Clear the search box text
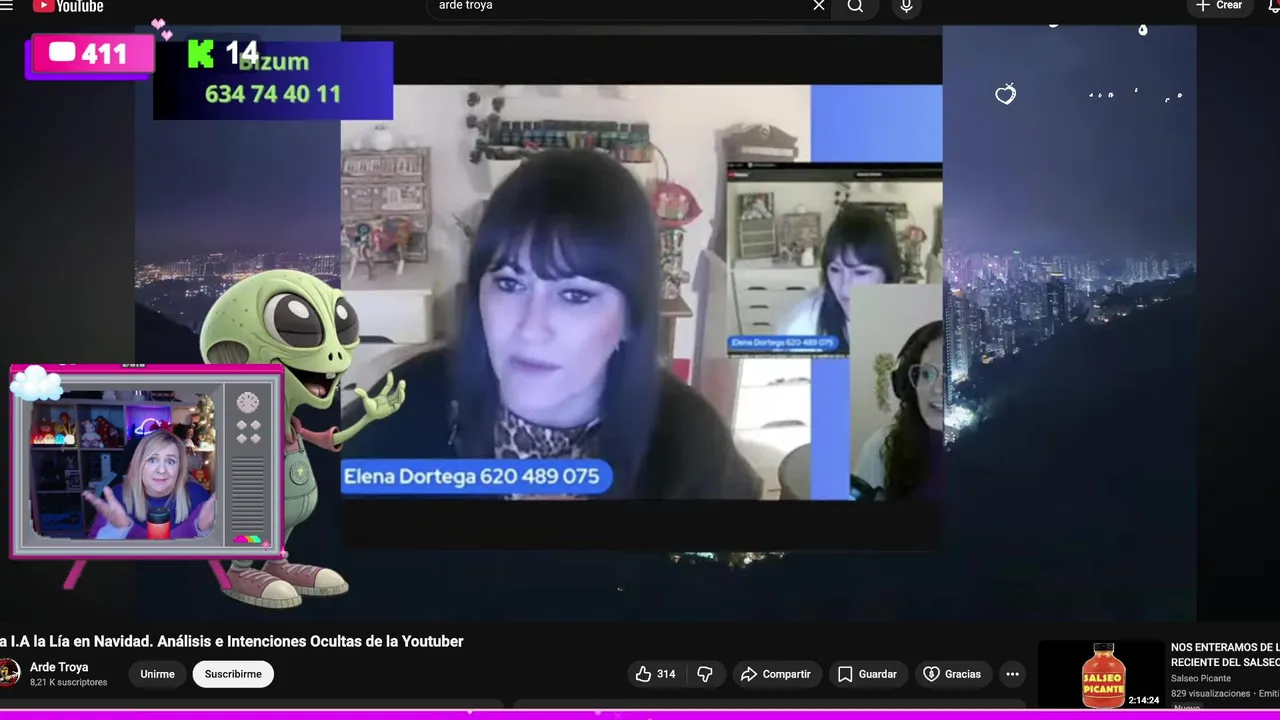The image size is (1280, 720). (819, 6)
